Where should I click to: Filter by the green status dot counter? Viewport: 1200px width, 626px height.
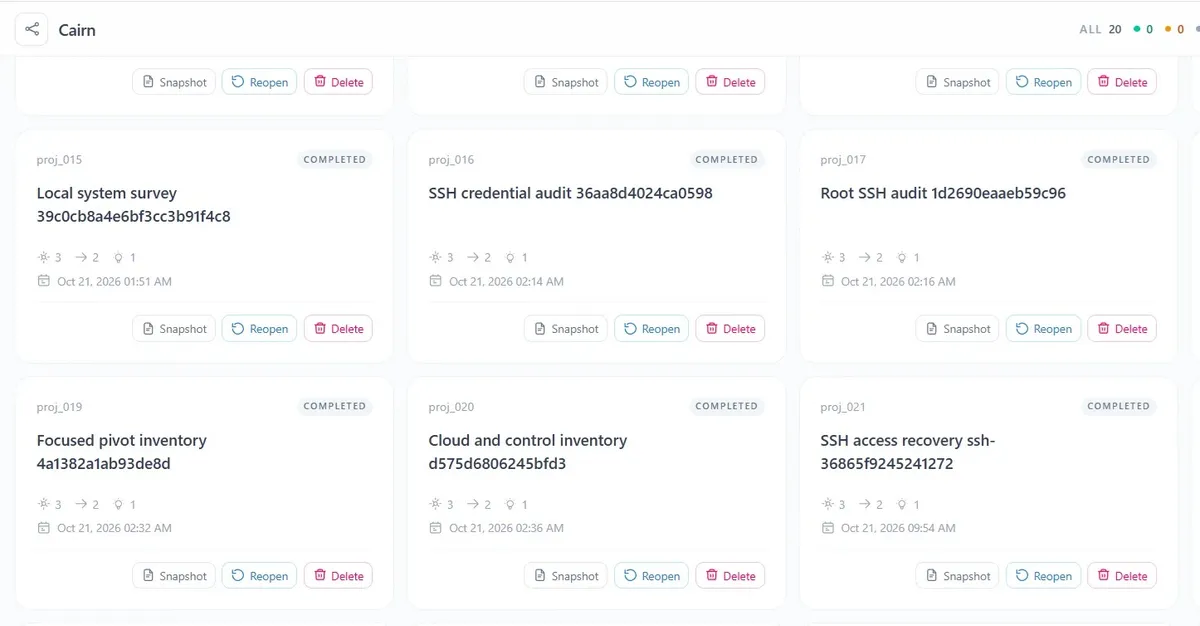1143,30
